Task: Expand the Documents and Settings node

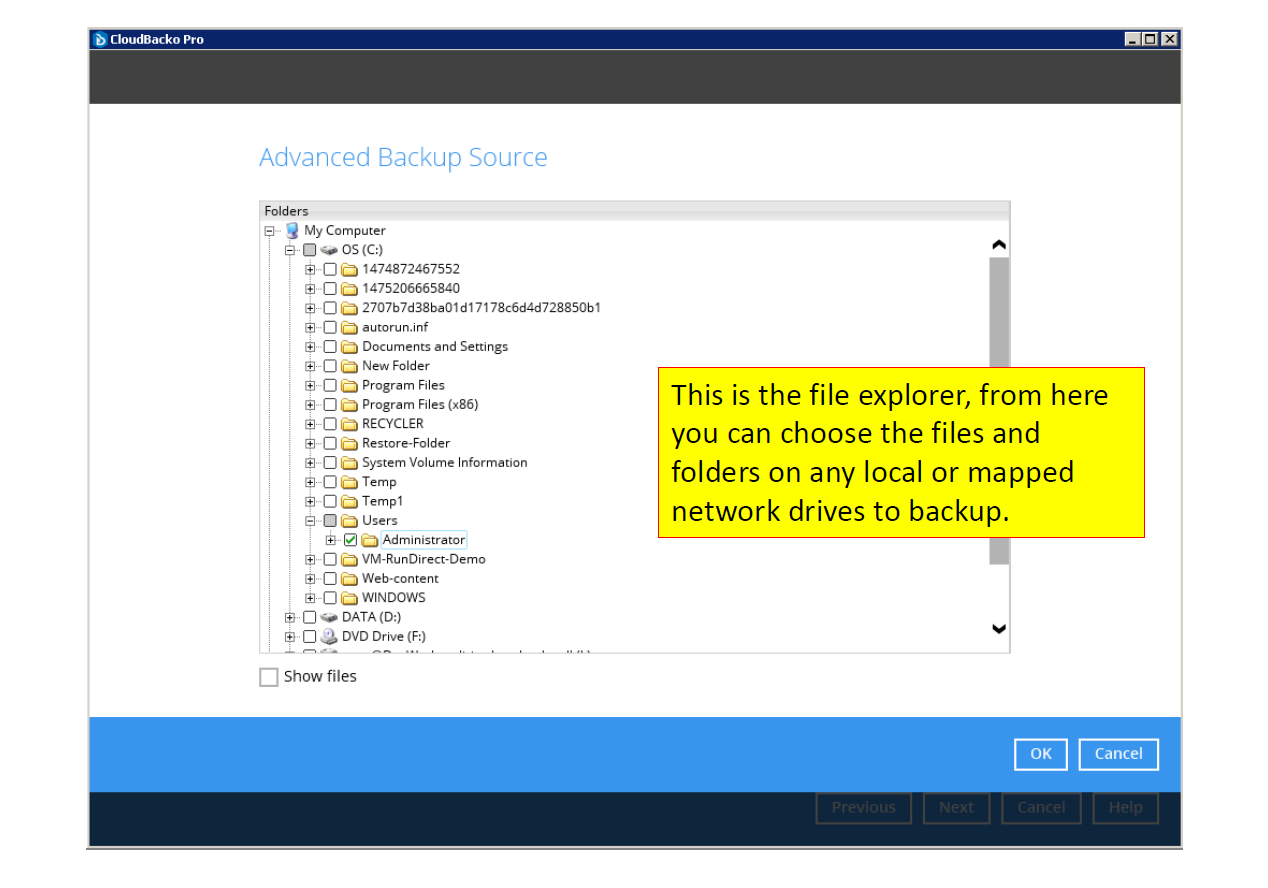Action: (x=310, y=346)
